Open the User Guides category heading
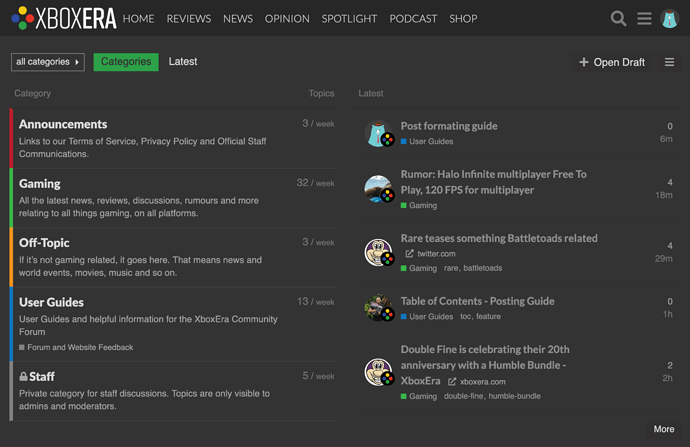Image resolution: width=690 pixels, height=447 pixels. coord(51,302)
